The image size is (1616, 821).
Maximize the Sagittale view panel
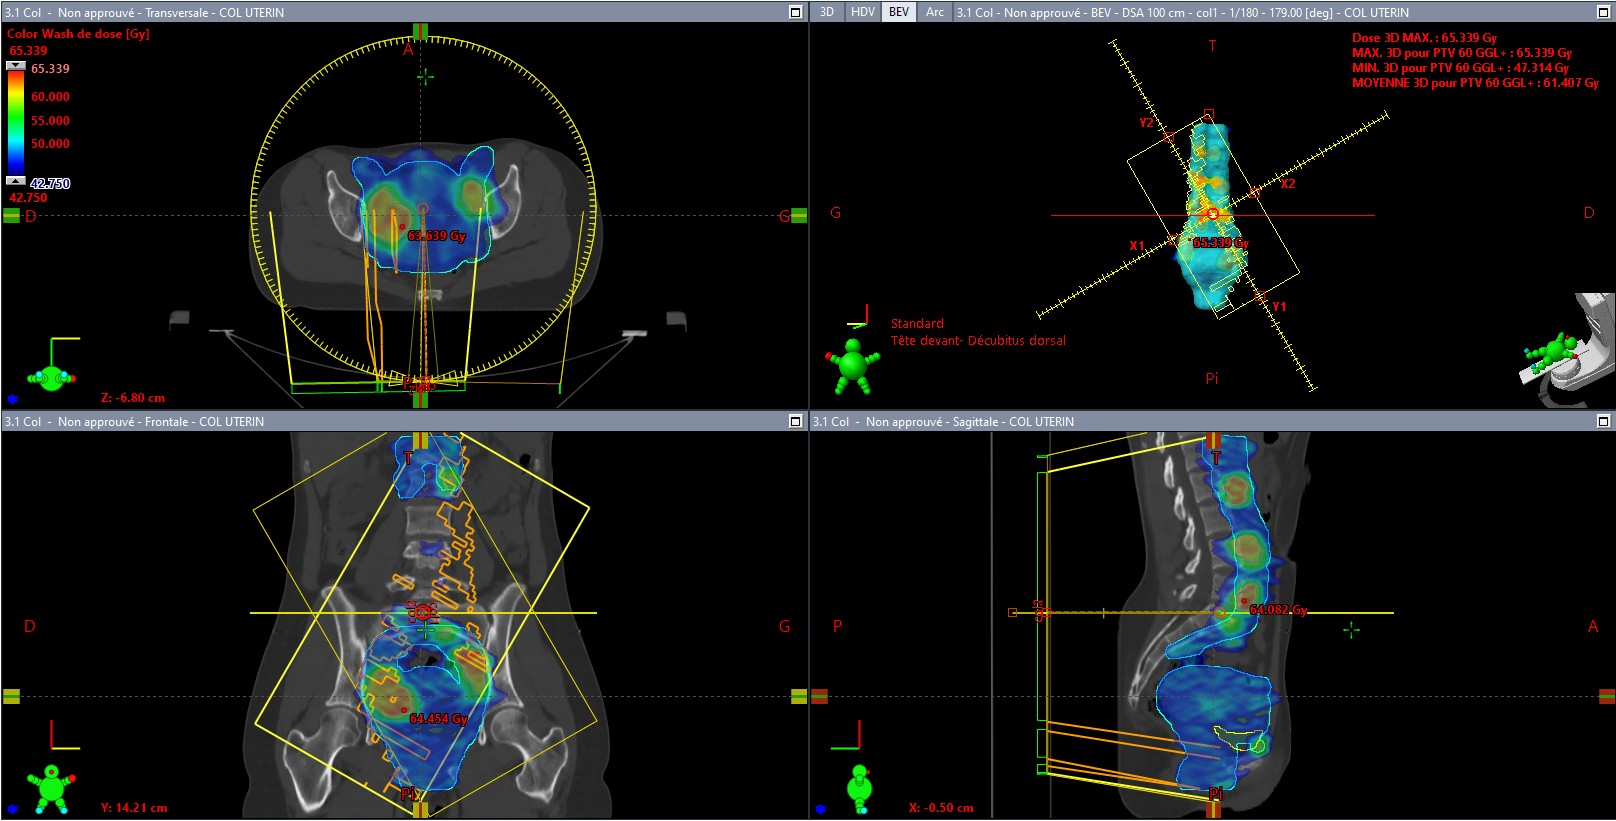pos(1604,421)
